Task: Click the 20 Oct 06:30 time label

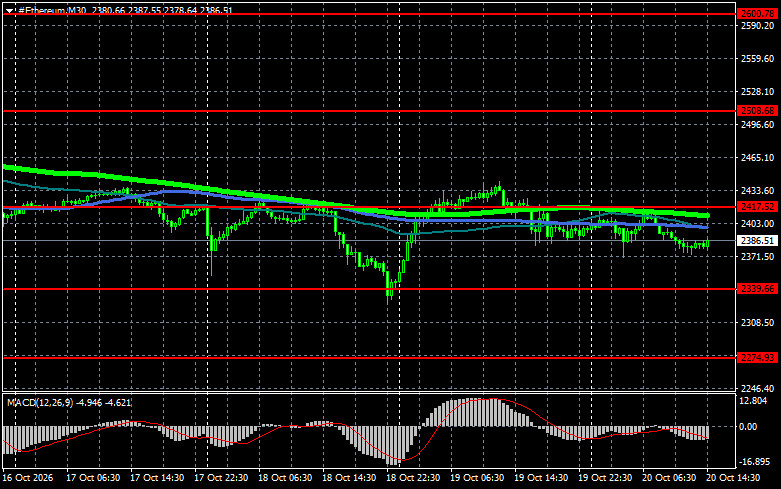Action: [669, 478]
